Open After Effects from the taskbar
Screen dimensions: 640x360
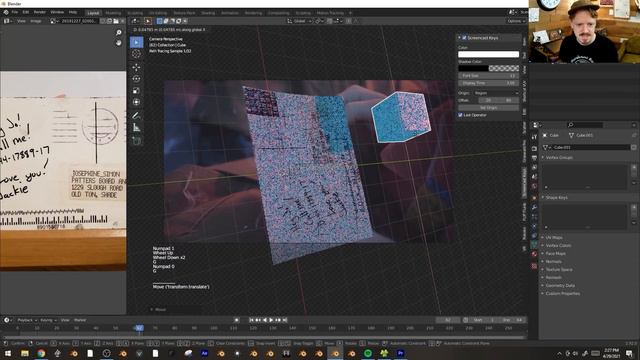click(204, 353)
